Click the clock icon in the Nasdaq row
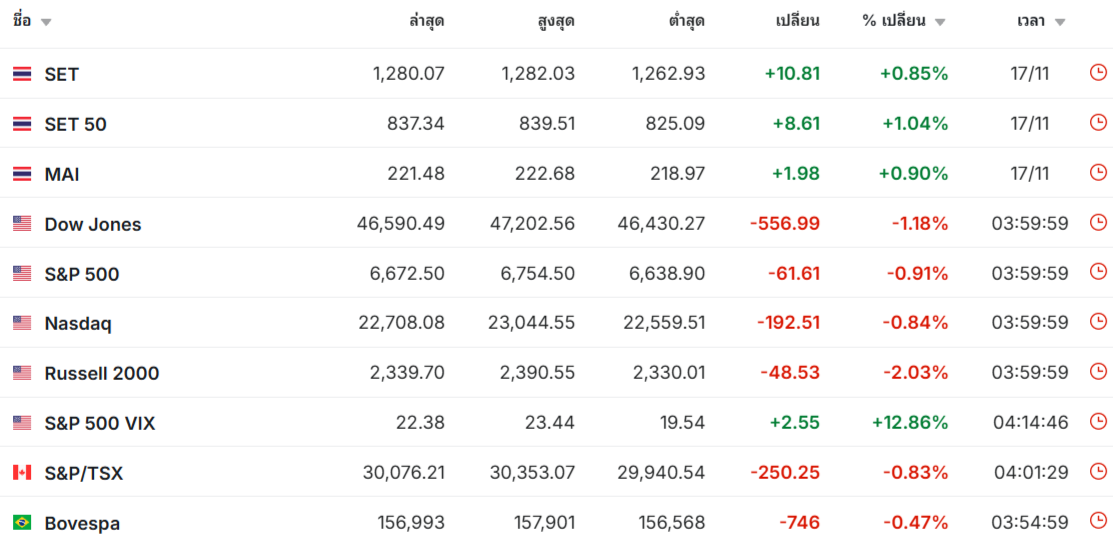 pyautogui.click(x=1098, y=322)
